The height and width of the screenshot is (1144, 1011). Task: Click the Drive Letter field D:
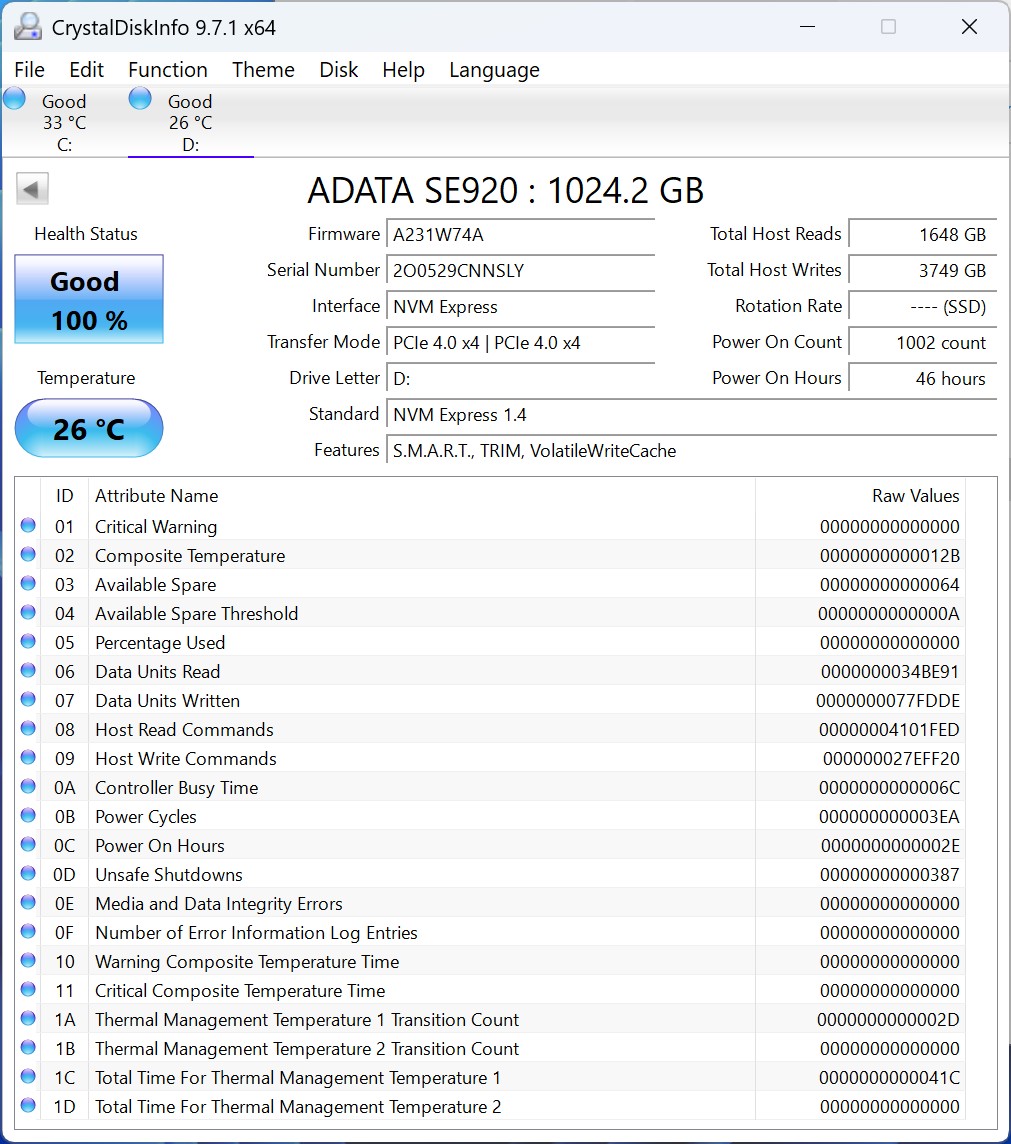click(521, 379)
